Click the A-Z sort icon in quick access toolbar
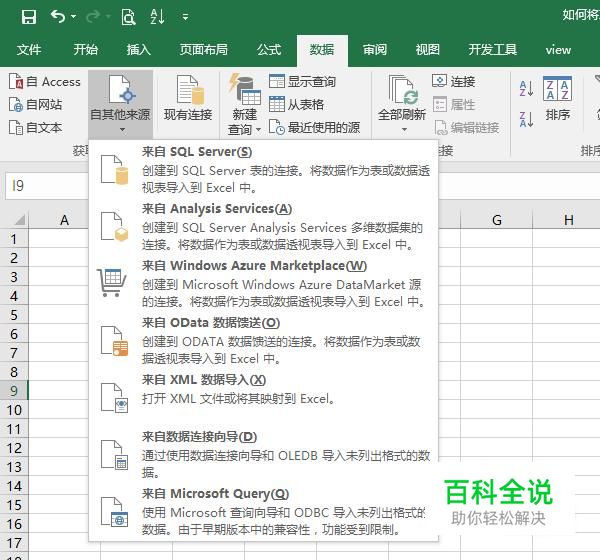This screenshot has height=560, width=600. click(157, 17)
